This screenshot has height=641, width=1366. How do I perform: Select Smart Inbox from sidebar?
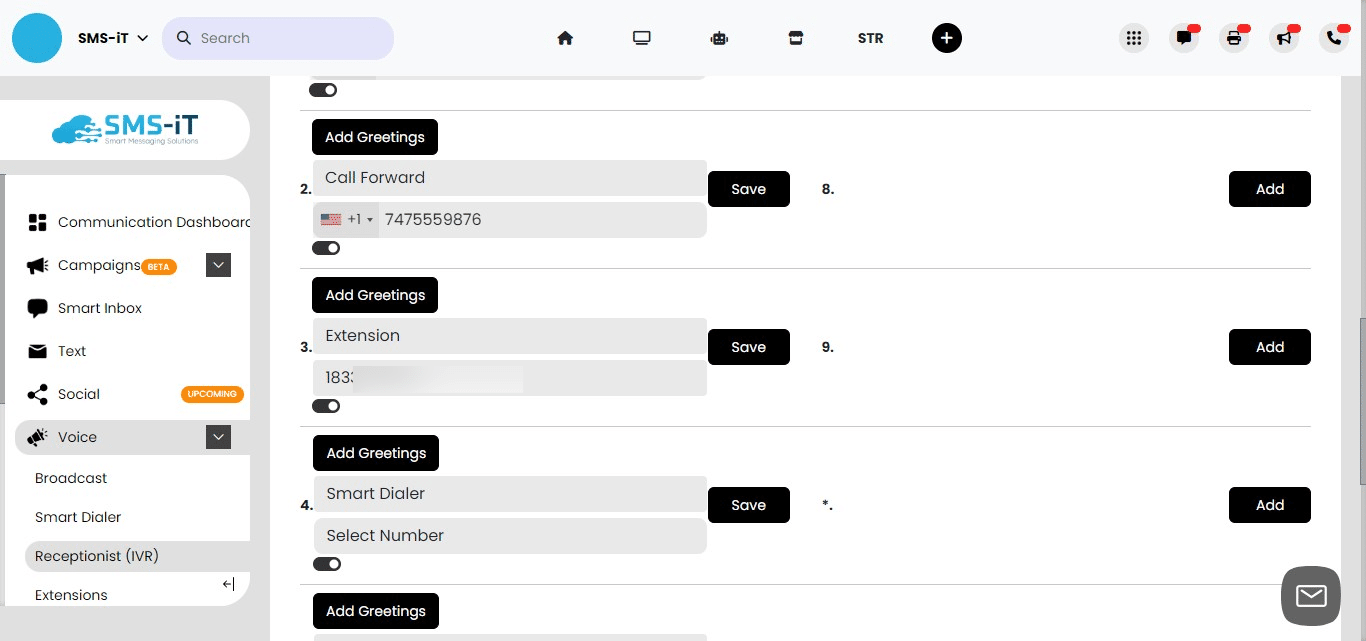click(99, 308)
